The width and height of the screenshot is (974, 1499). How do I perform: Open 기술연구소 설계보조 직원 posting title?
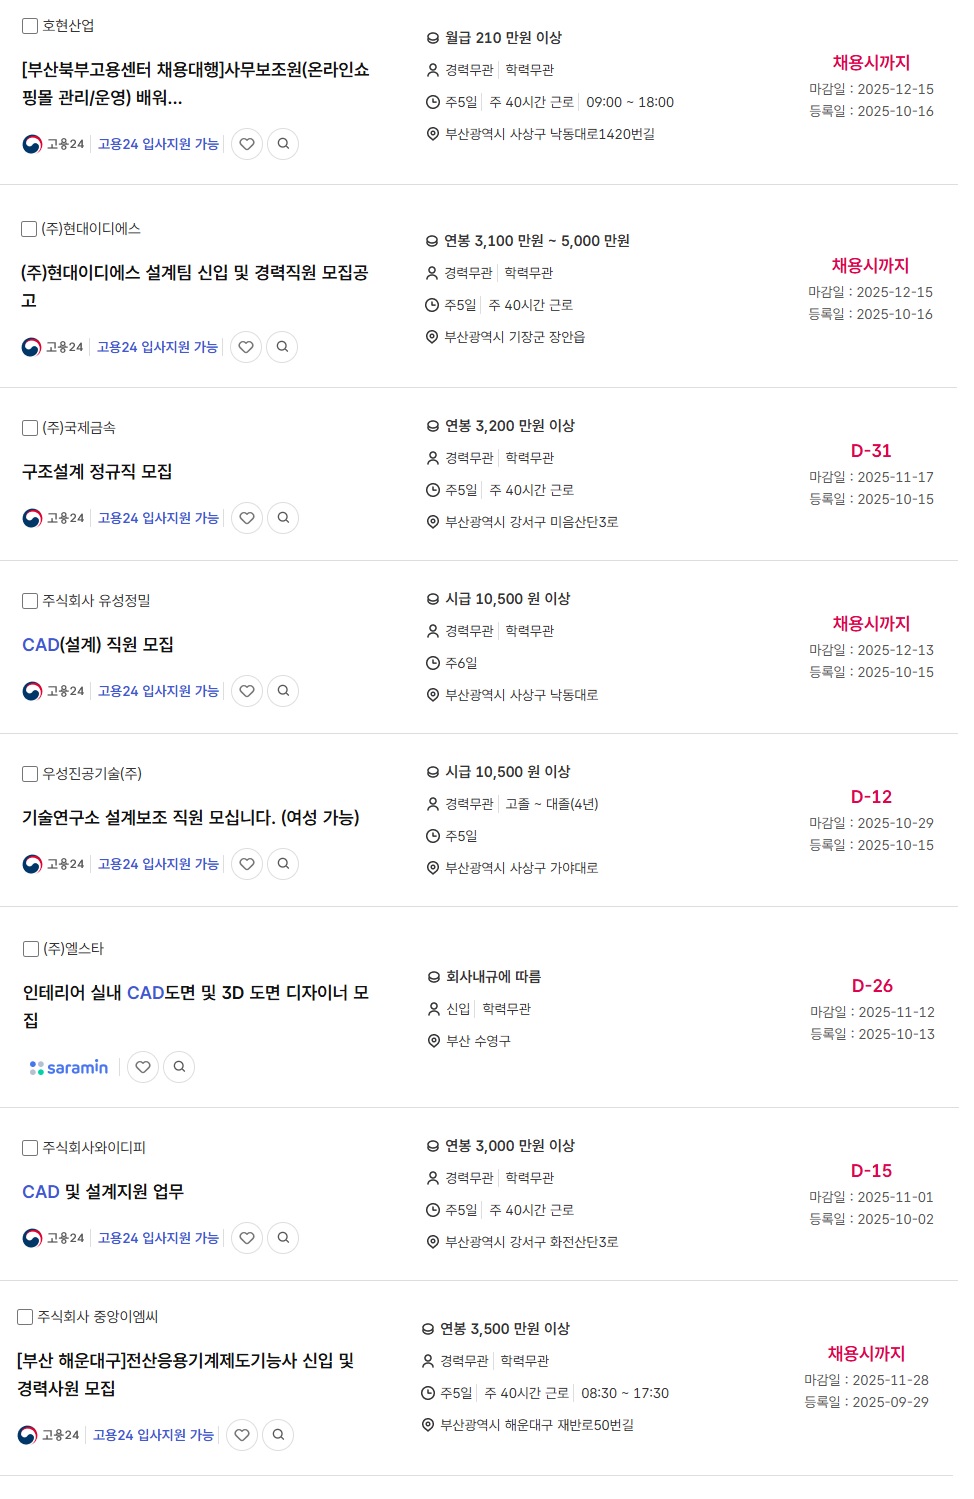point(190,818)
